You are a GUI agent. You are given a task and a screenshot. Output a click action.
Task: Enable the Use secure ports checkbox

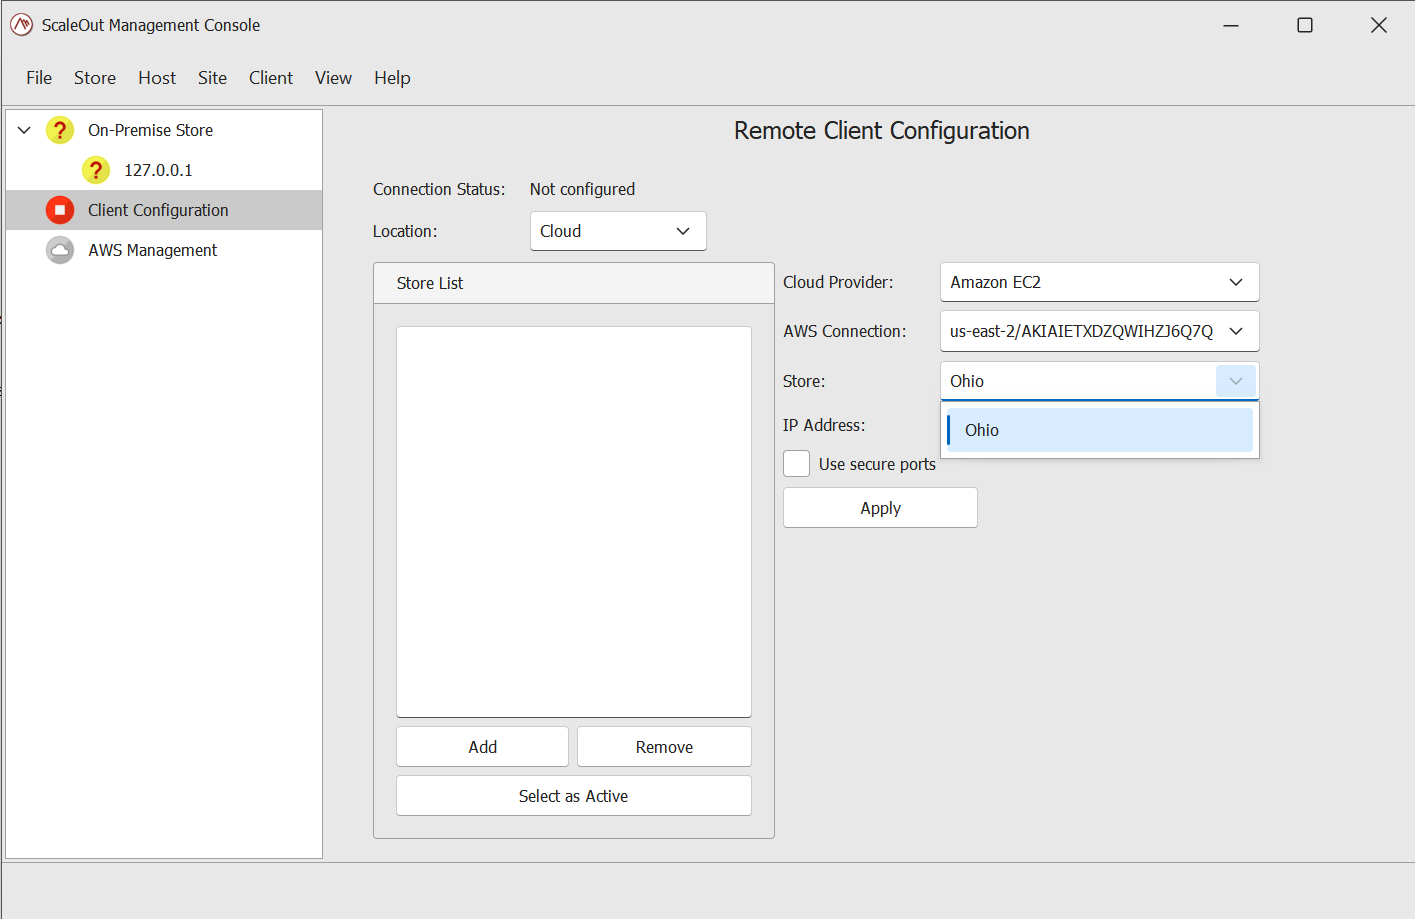(x=797, y=464)
